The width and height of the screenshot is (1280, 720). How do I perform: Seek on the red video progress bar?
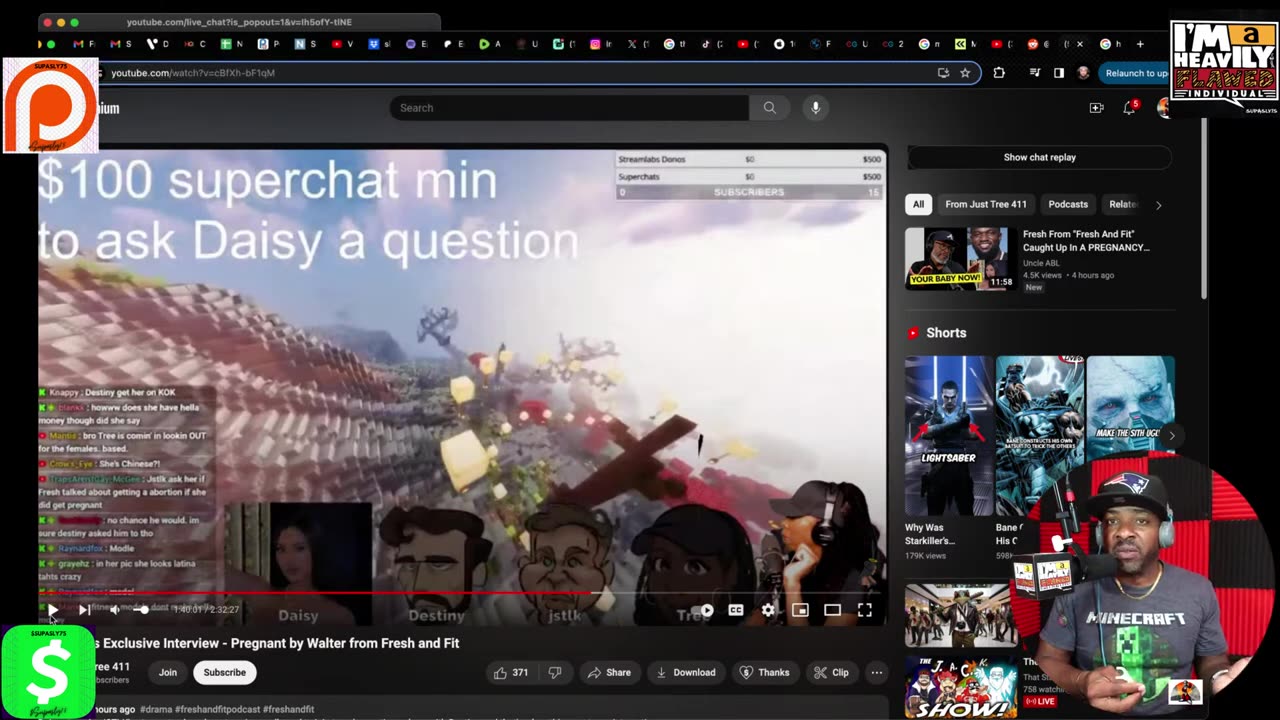tap(462, 593)
